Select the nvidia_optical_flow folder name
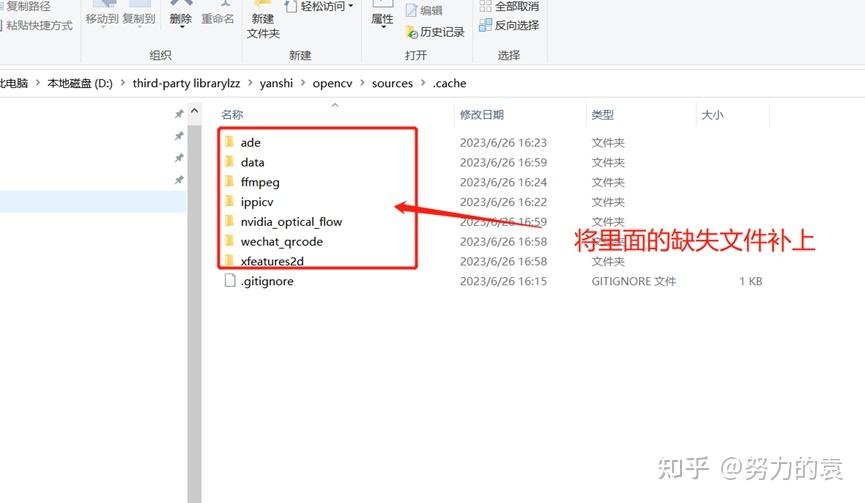Viewport: 865px width, 503px height. click(x=291, y=222)
